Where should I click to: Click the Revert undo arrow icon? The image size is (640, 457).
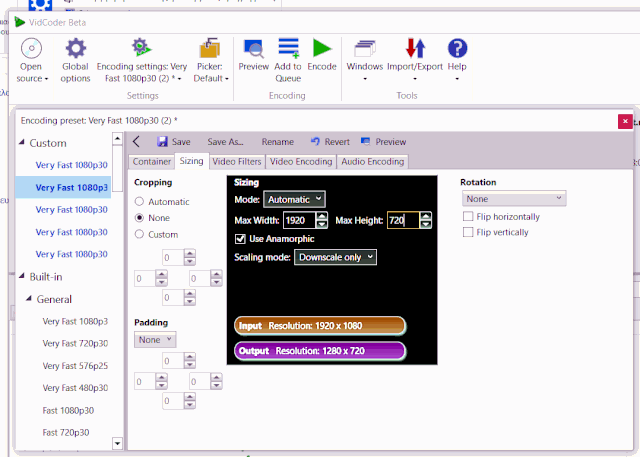pos(315,142)
